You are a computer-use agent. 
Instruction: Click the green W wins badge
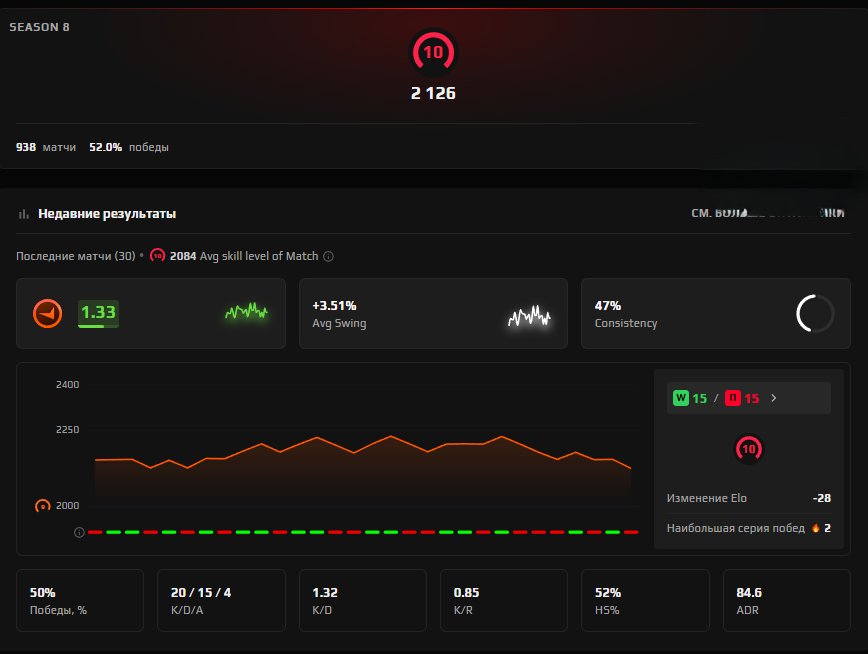click(680, 398)
